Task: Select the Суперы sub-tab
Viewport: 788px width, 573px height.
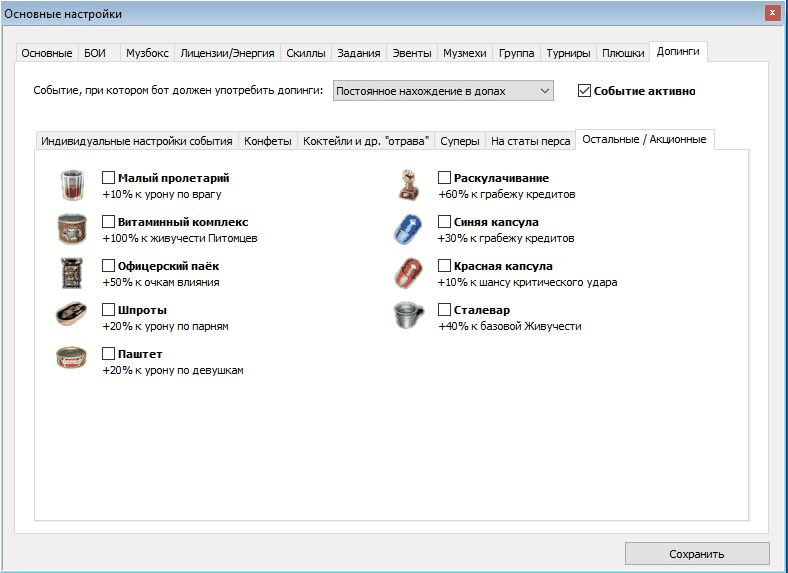Action: [460, 141]
